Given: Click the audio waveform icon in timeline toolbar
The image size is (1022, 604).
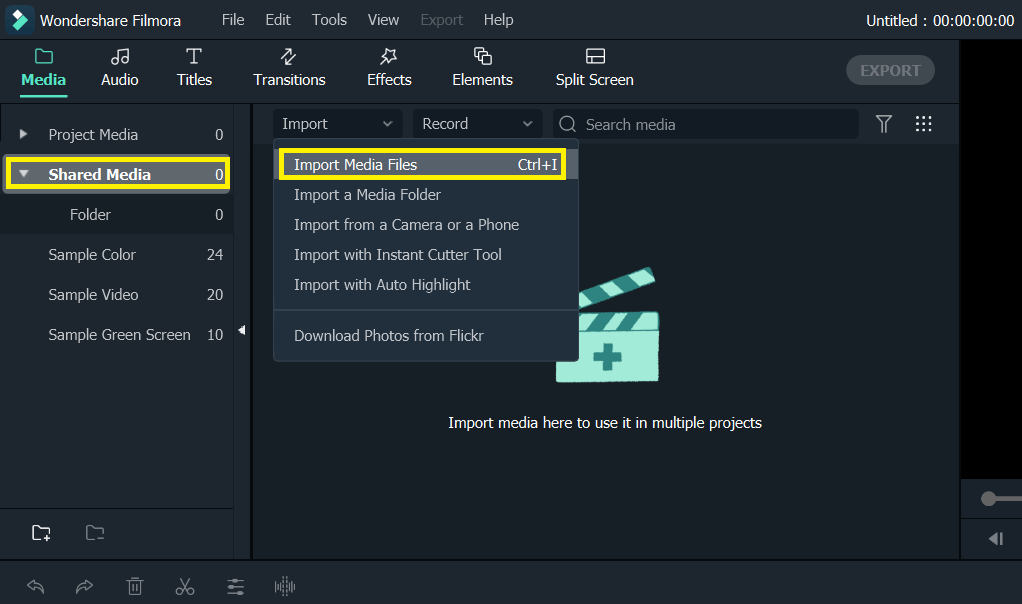Looking at the screenshot, I should click(285, 586).
